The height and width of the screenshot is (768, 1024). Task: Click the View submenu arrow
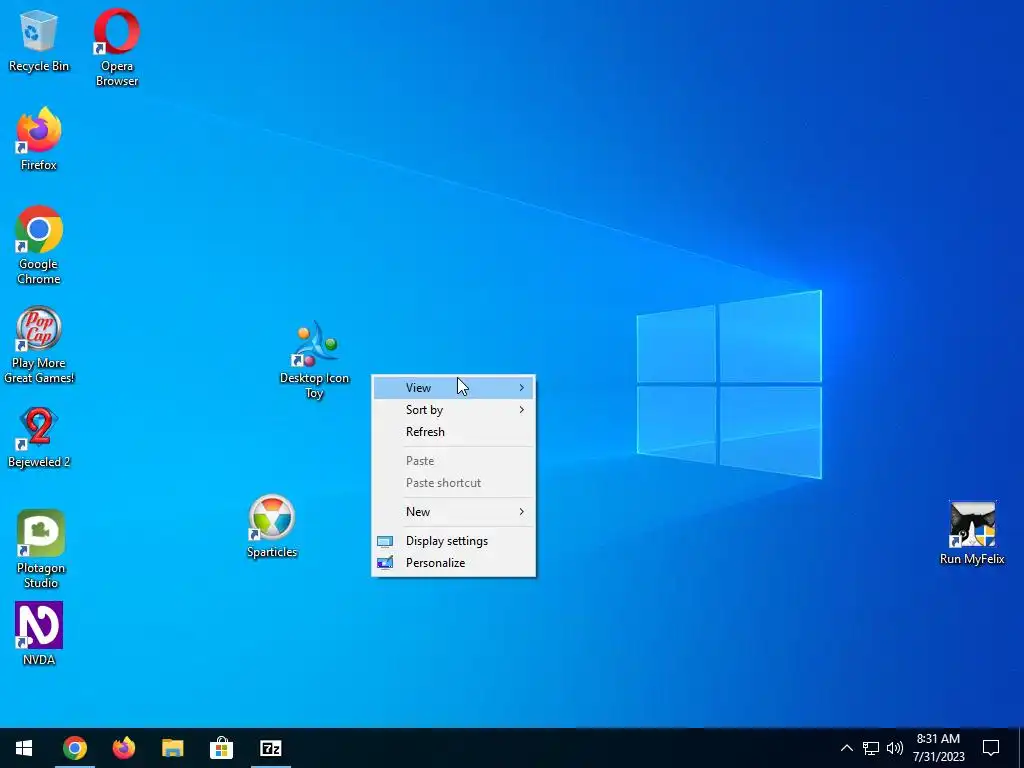point(521,388)
